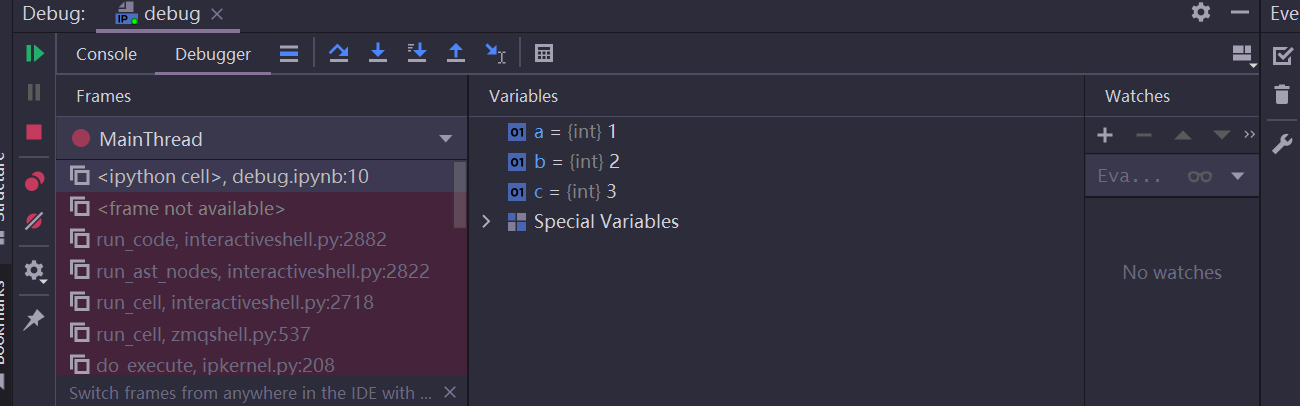Click the Step Into icon
This screenshot has width=1300, height=406.
pos(378,54)
